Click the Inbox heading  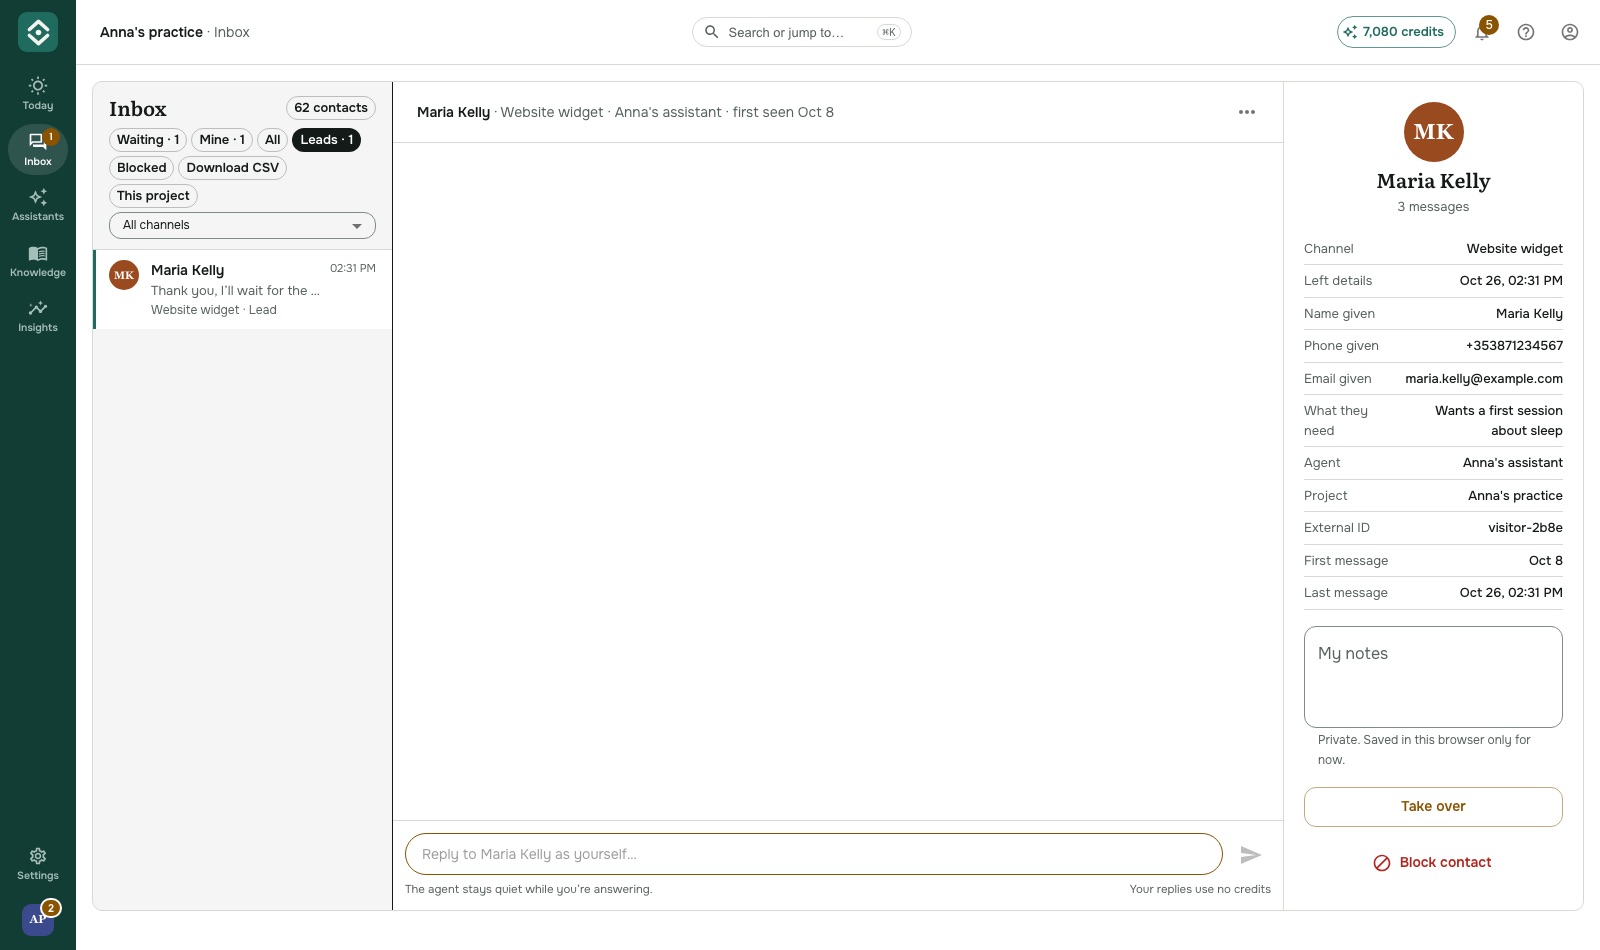point(138,109)
